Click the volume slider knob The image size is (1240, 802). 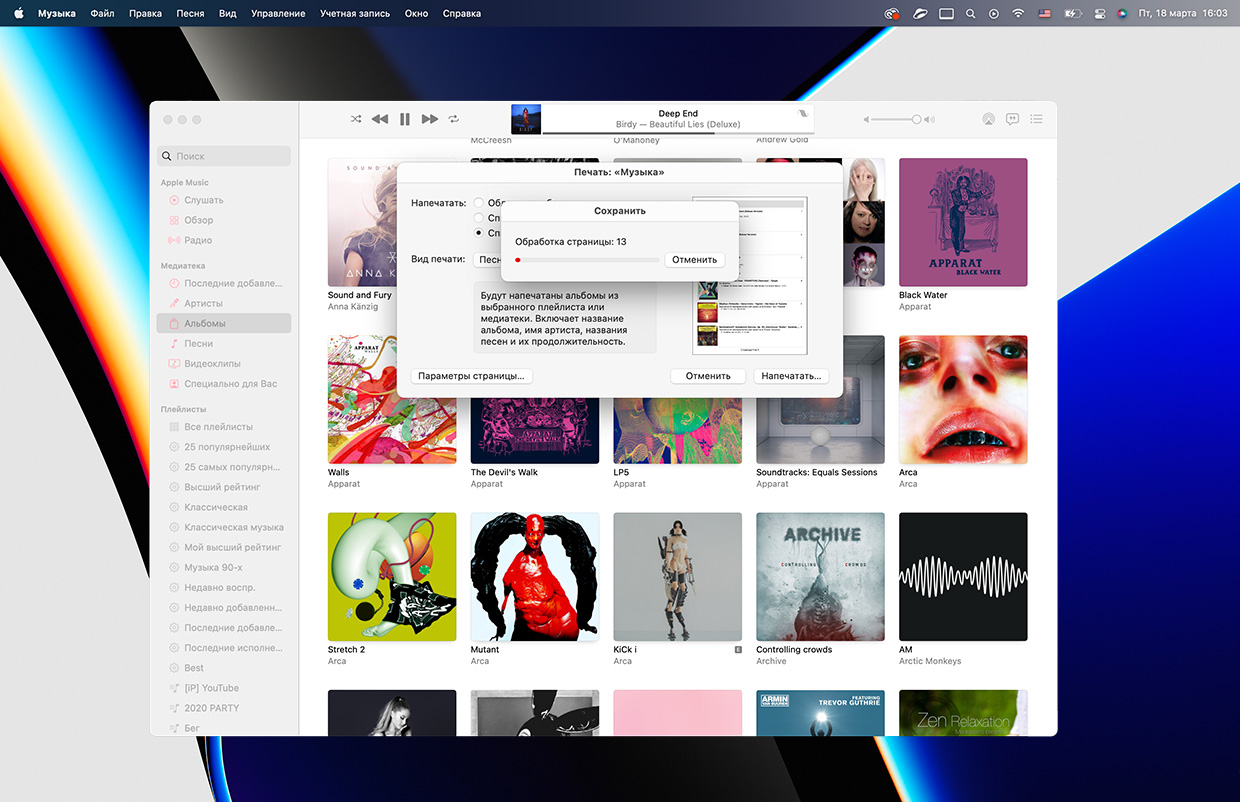(916, 119)
